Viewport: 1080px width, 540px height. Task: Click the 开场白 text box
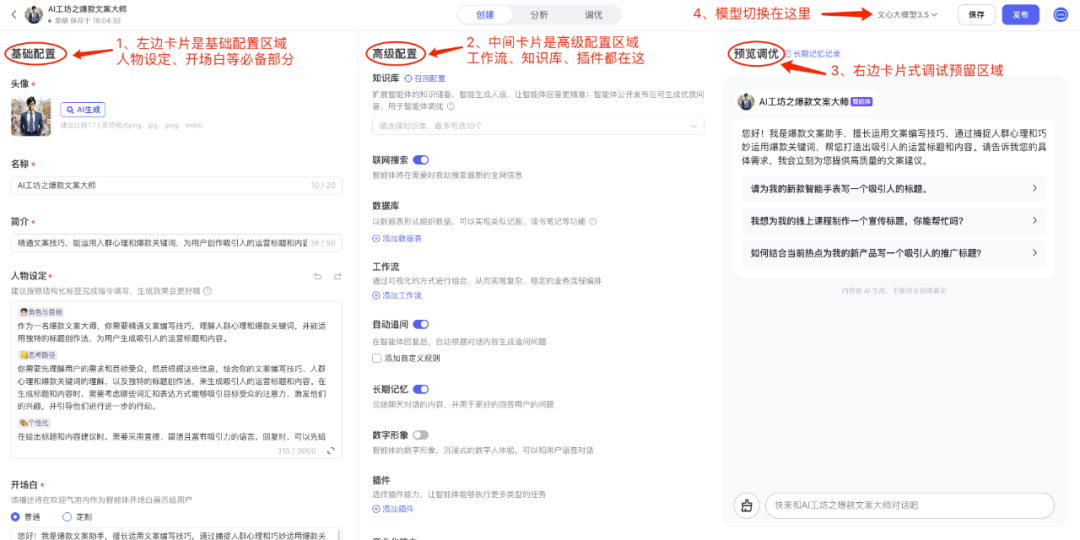tap(176, 534)
